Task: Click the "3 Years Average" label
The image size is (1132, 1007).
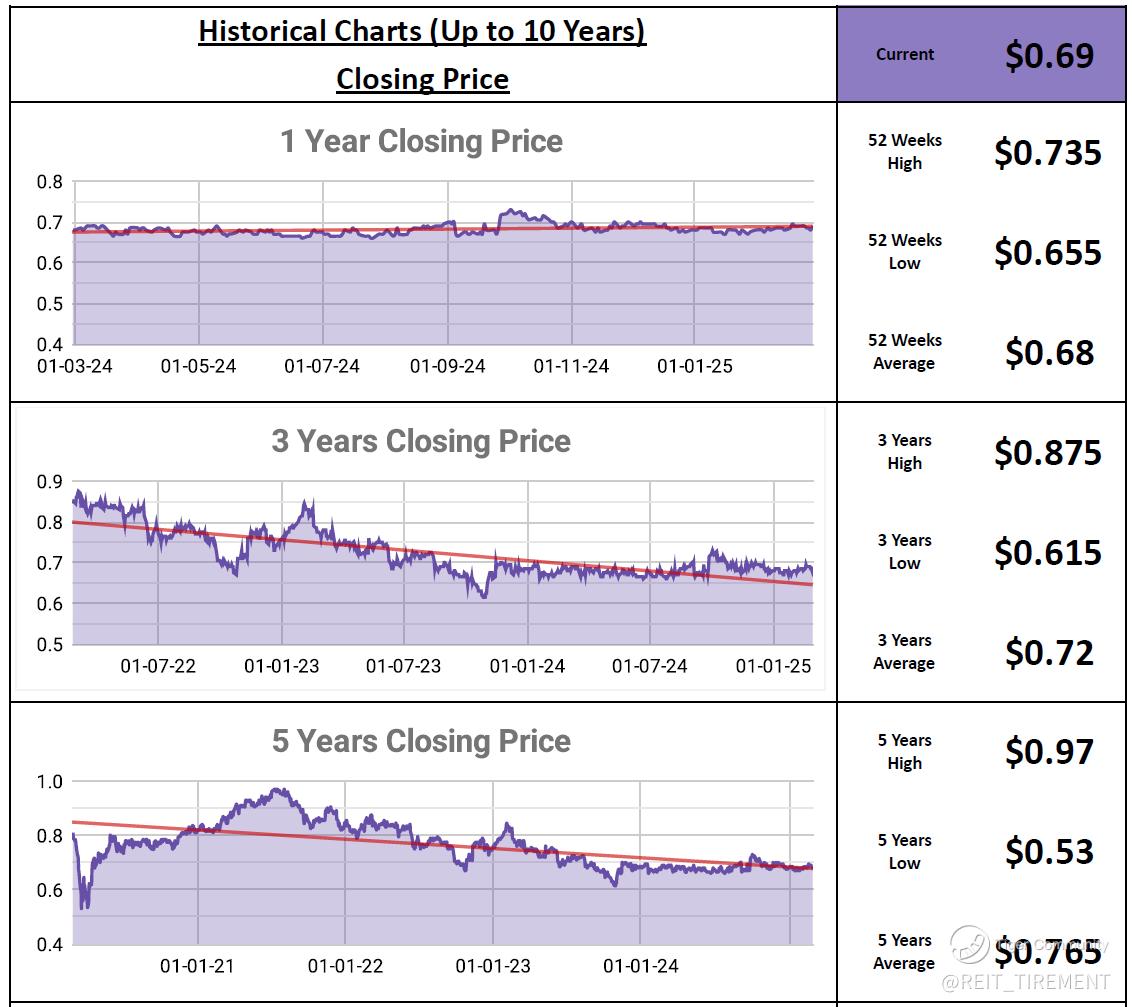Action: (x=904, y=652)
